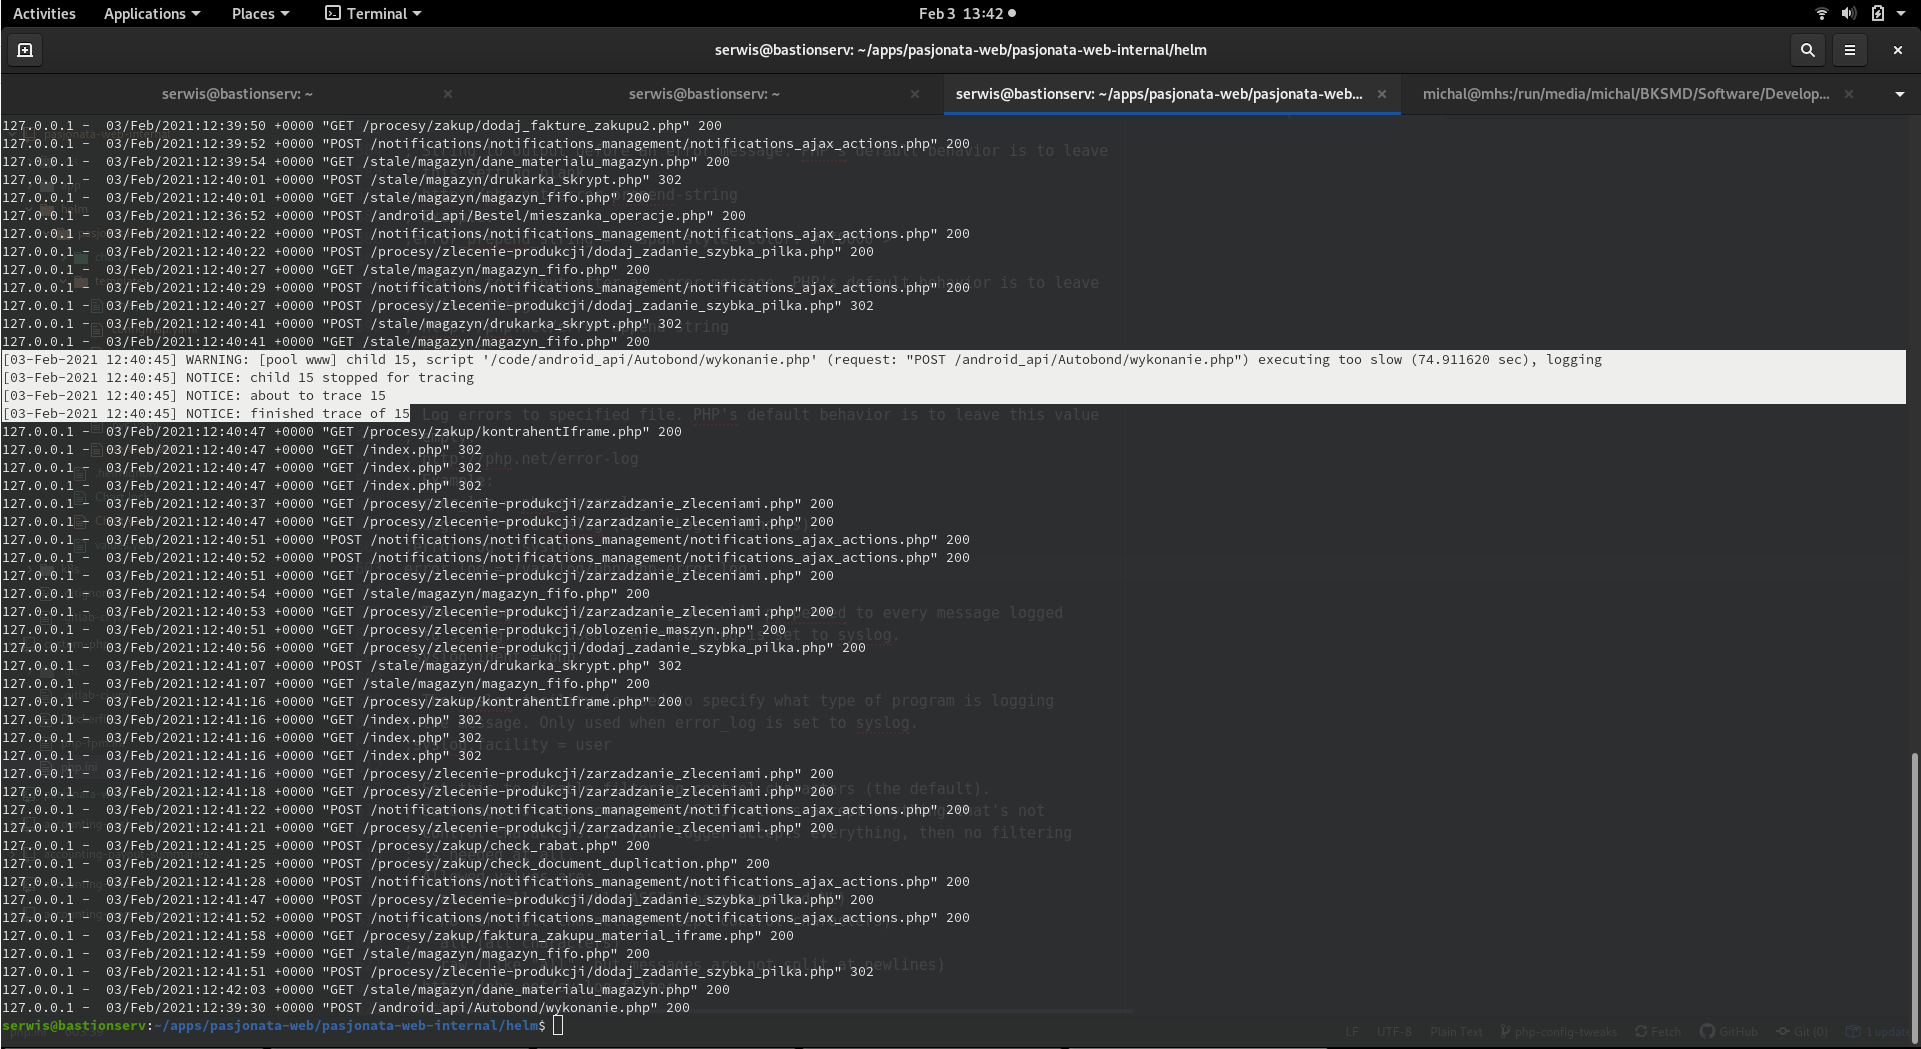Screen dimensions: 1921x1049
Task: Click the Wi-Fi status icon
Action: coord(1821,14)
